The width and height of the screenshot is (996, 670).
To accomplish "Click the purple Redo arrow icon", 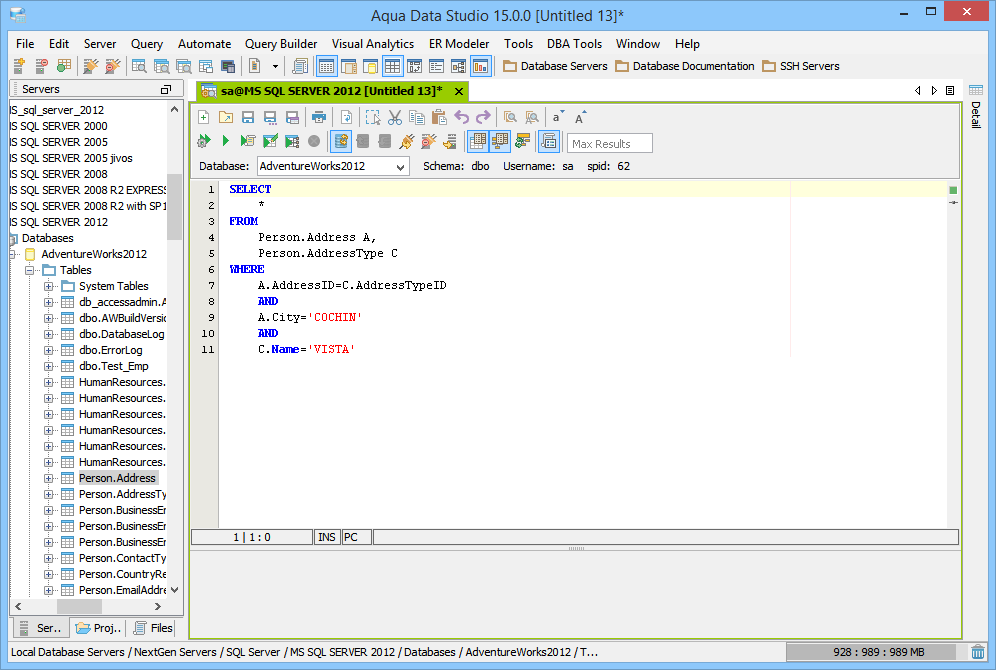I will click(483, 117).
